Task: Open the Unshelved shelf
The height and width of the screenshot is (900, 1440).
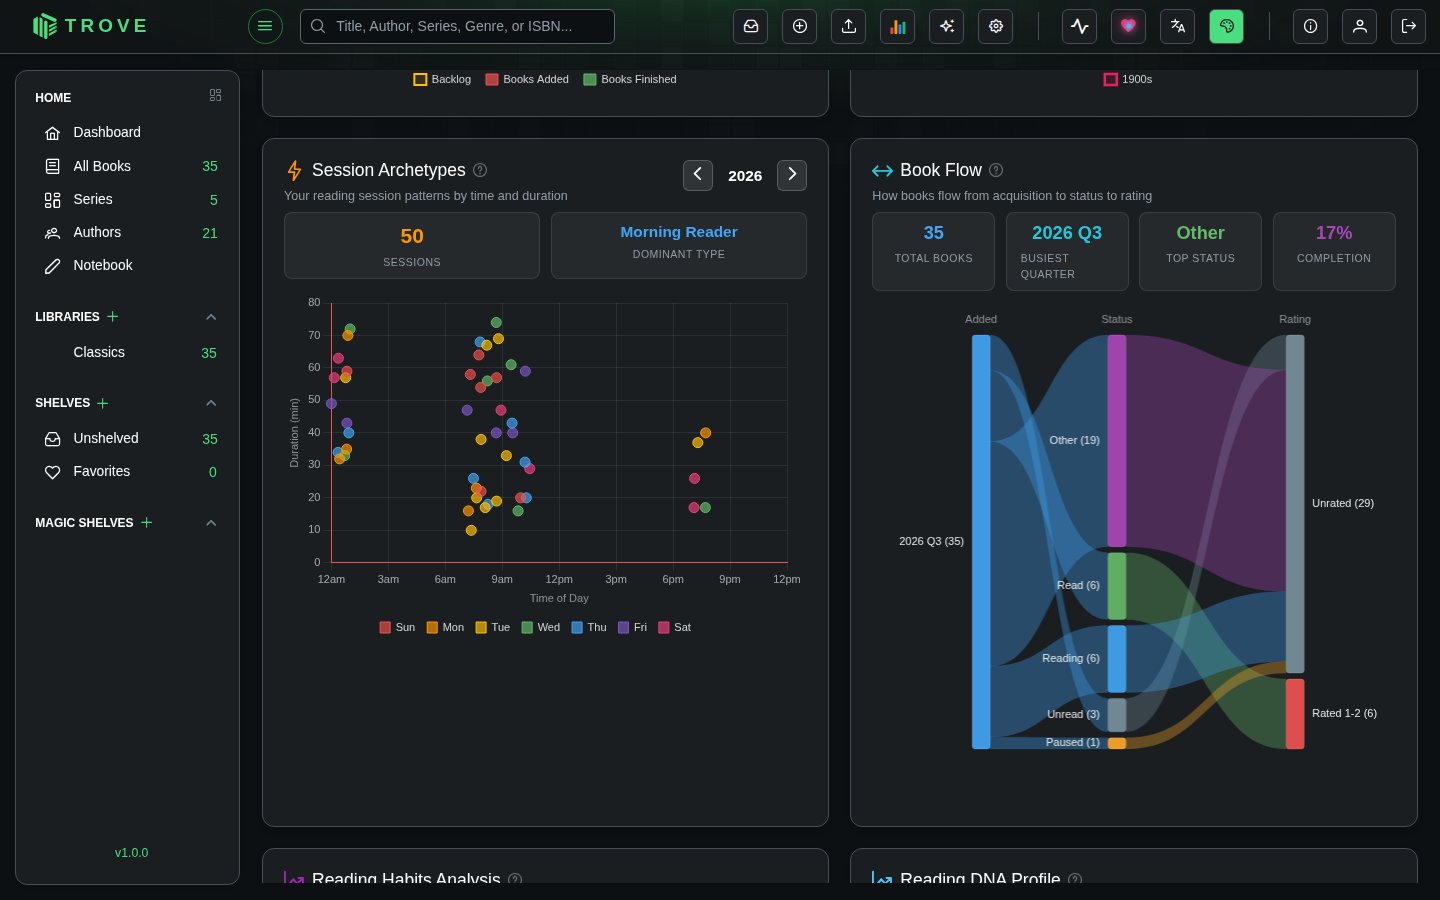Action: [x=127, y=438]
